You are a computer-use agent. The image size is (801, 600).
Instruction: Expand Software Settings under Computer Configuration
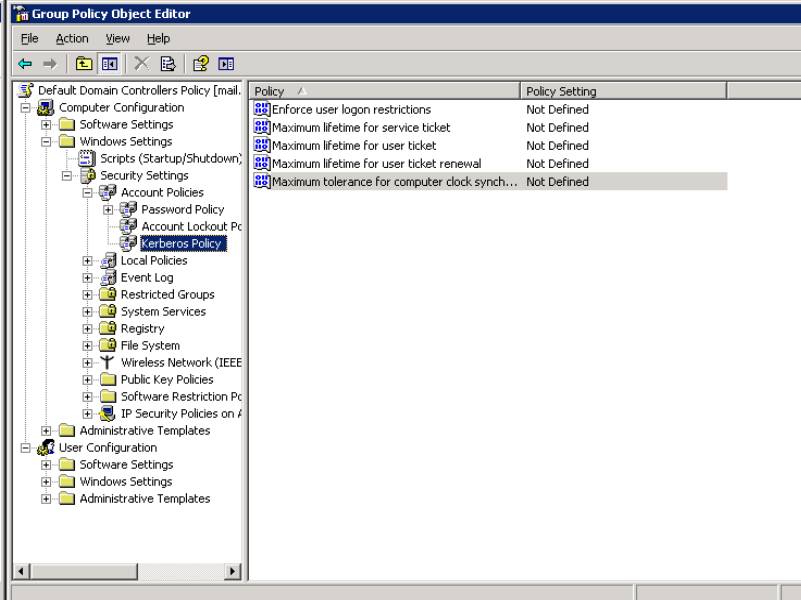coord(46,125)
